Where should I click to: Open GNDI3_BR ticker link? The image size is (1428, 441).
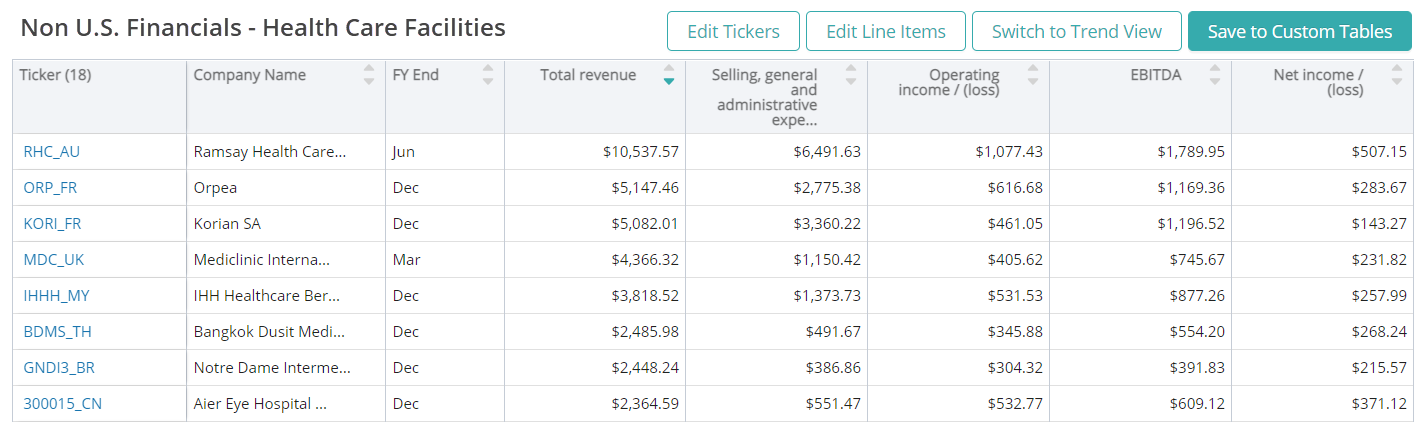[59, 368]
